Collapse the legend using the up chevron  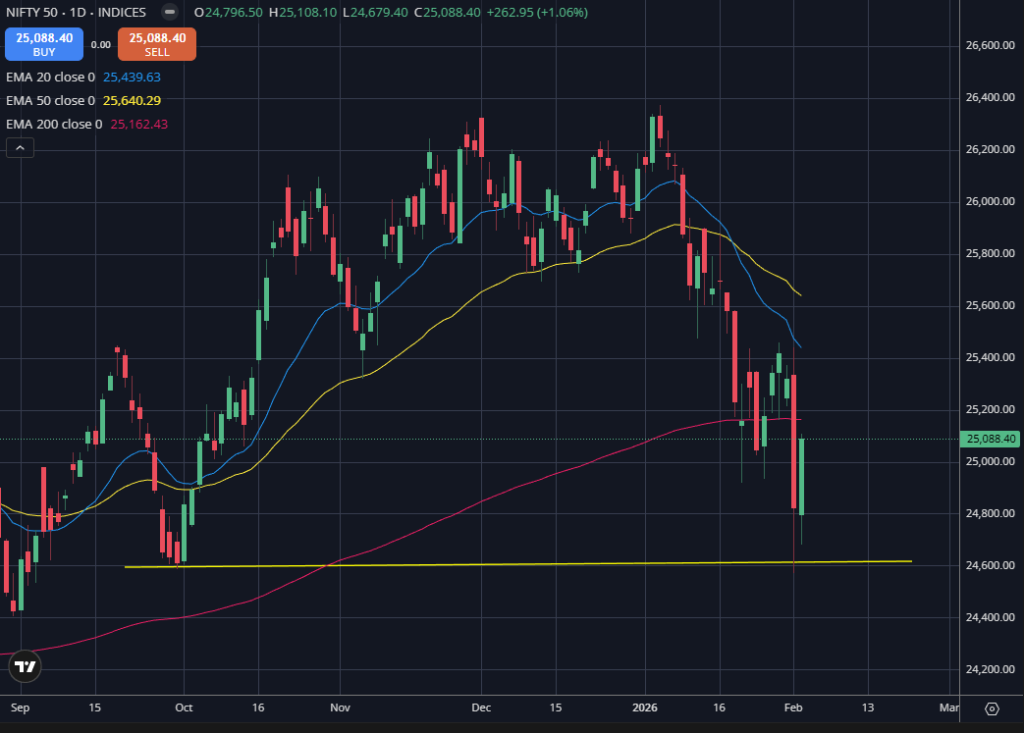point(20,147)
